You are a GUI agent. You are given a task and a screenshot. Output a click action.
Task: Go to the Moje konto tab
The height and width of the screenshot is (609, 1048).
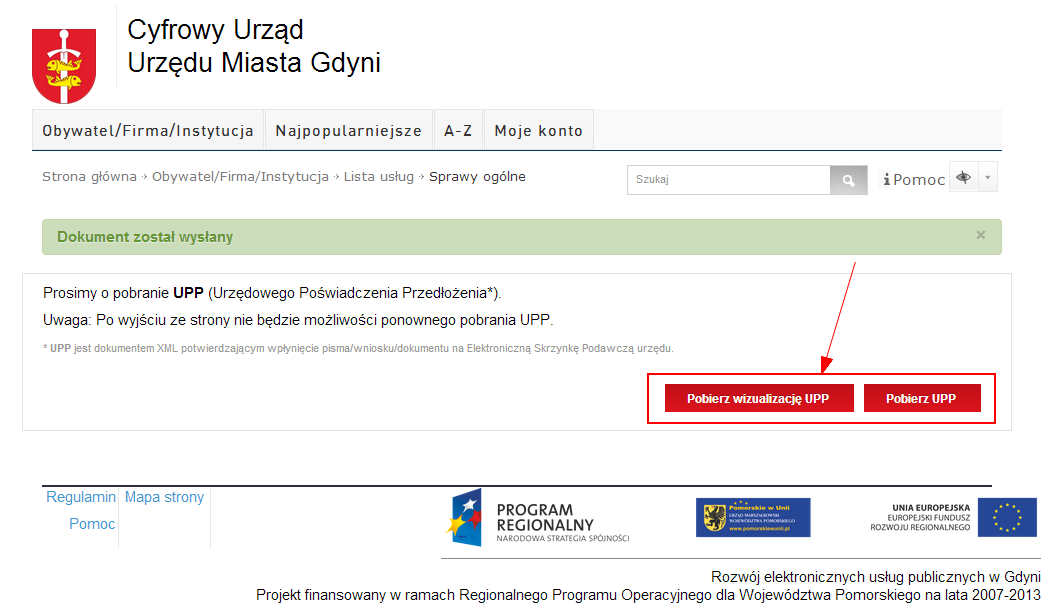click(x=538, y=131)
